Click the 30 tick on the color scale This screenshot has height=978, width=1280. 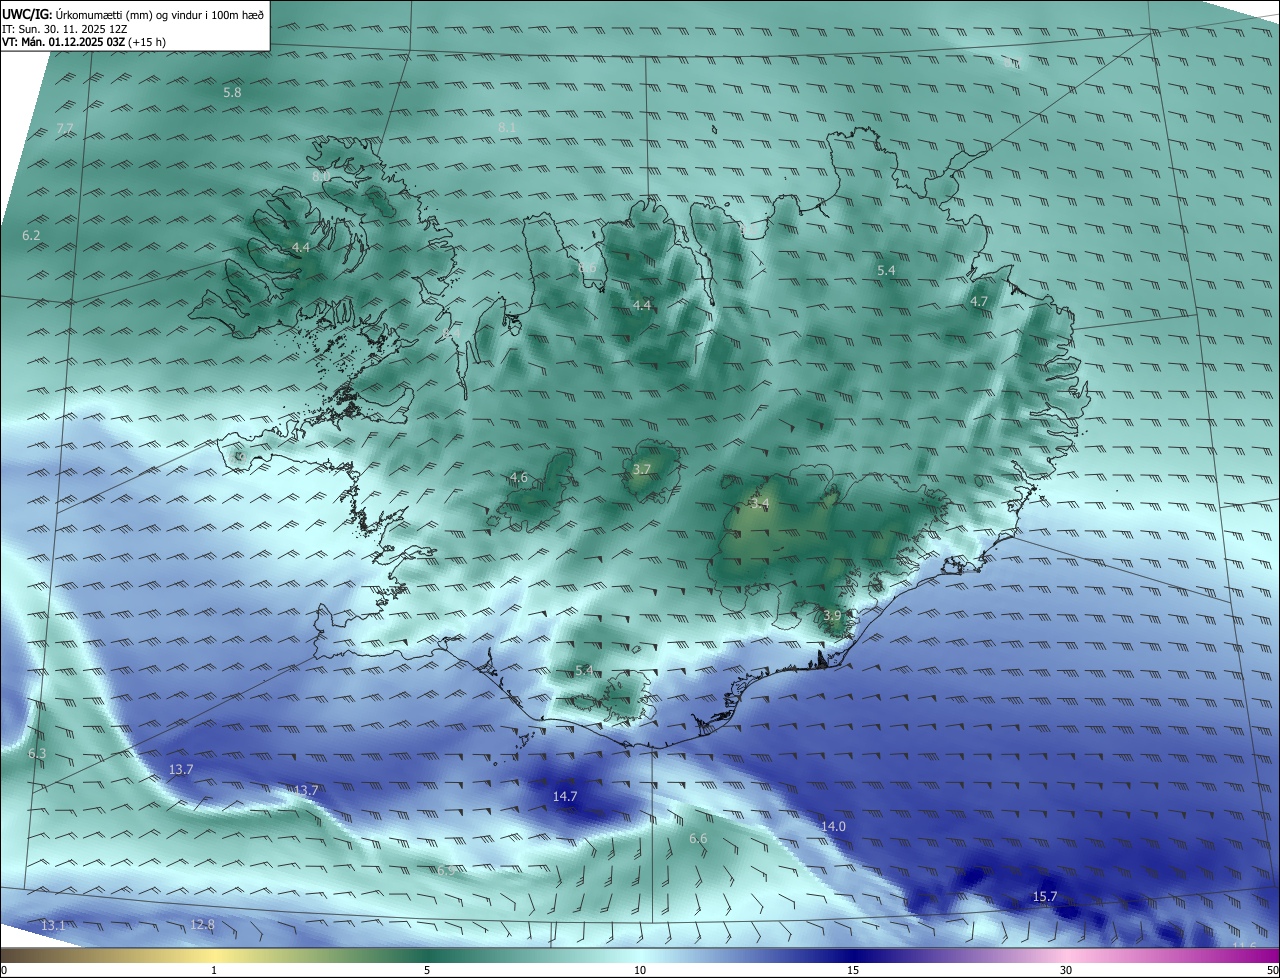pyautogui.click(x=1066, y=970)
